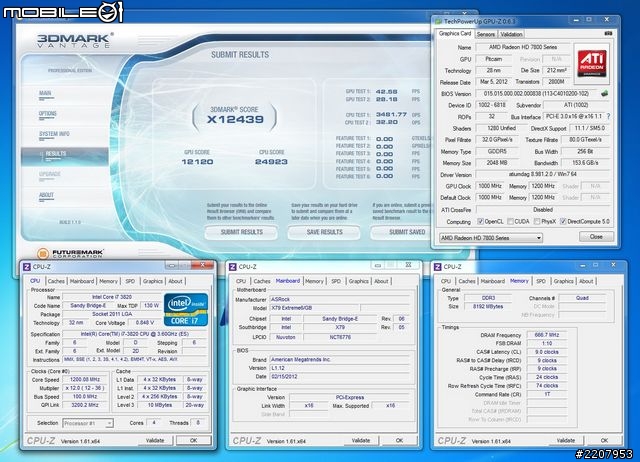Open UPGRADE in the 3DMark sidebar
The image size is (640, 462).
pyautogui.click(x=50, y=174)
